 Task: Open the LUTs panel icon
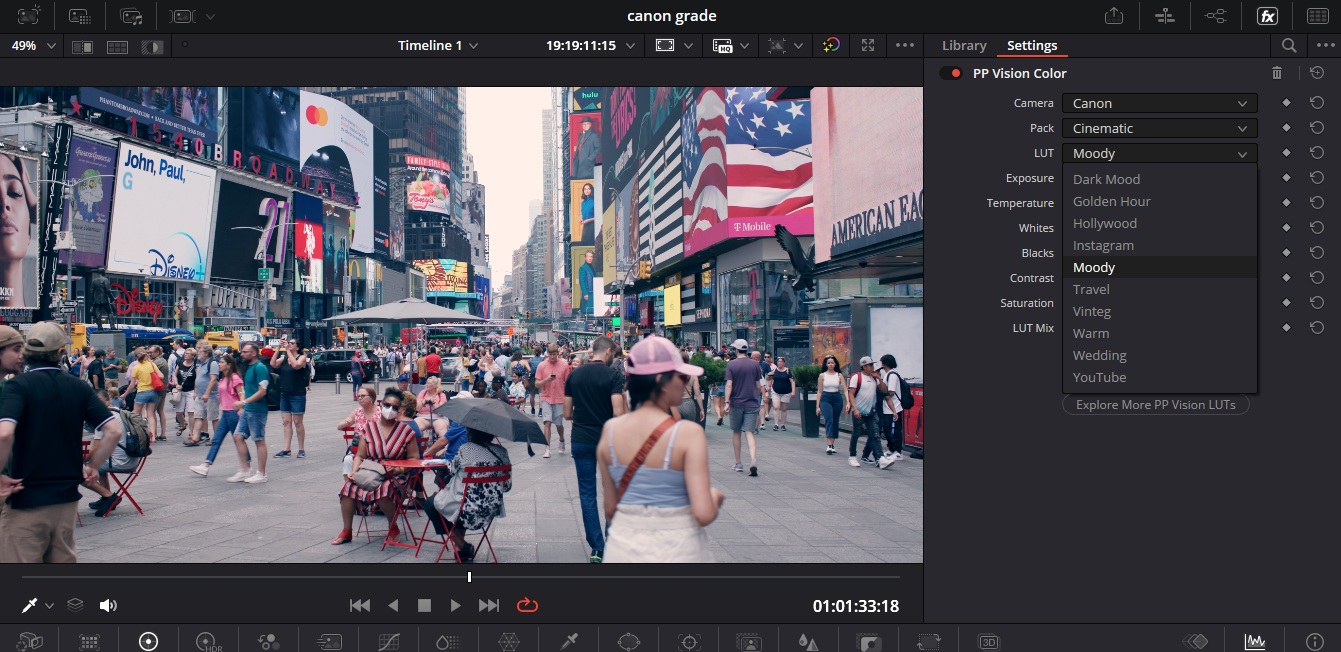coord(80,16)
